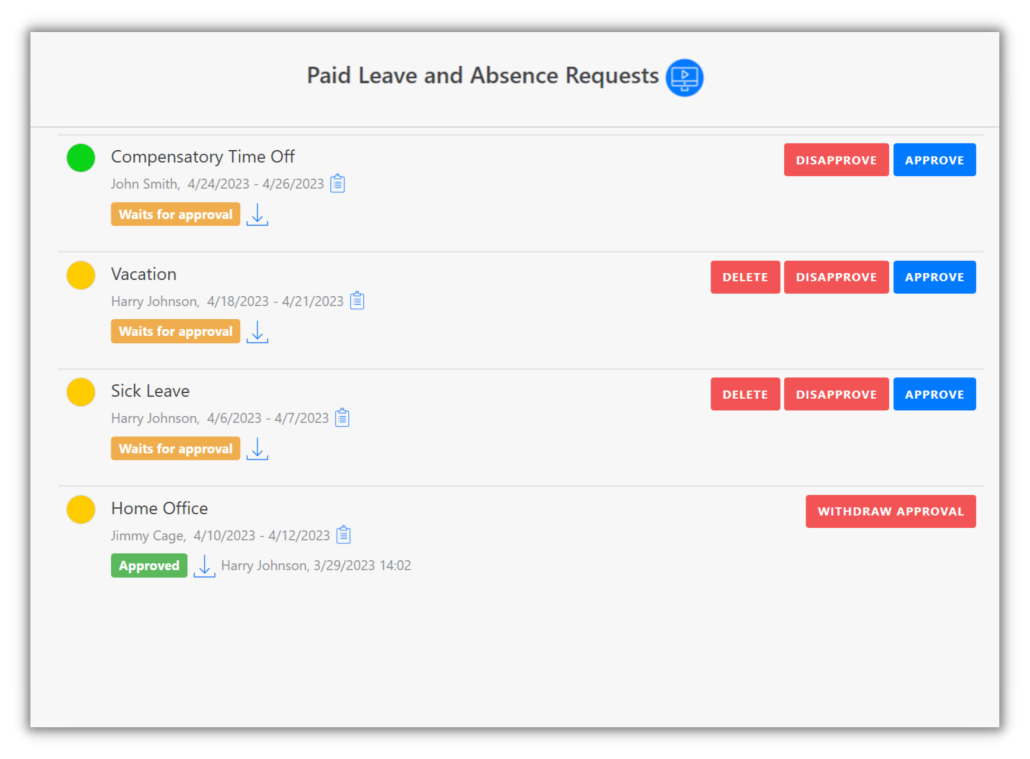The image size is (1030, 759).
Task: Click the Waits for approval badge on Sick Leave
Action: coord(175,448)
